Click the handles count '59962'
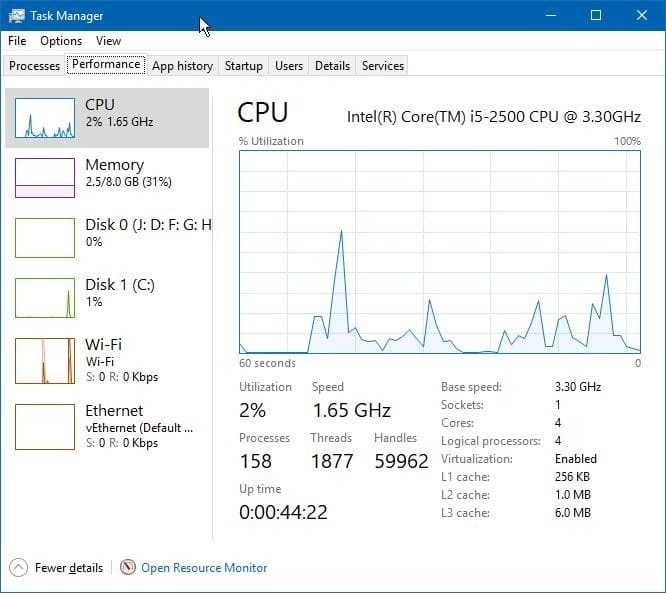 (x=401, y=461)
